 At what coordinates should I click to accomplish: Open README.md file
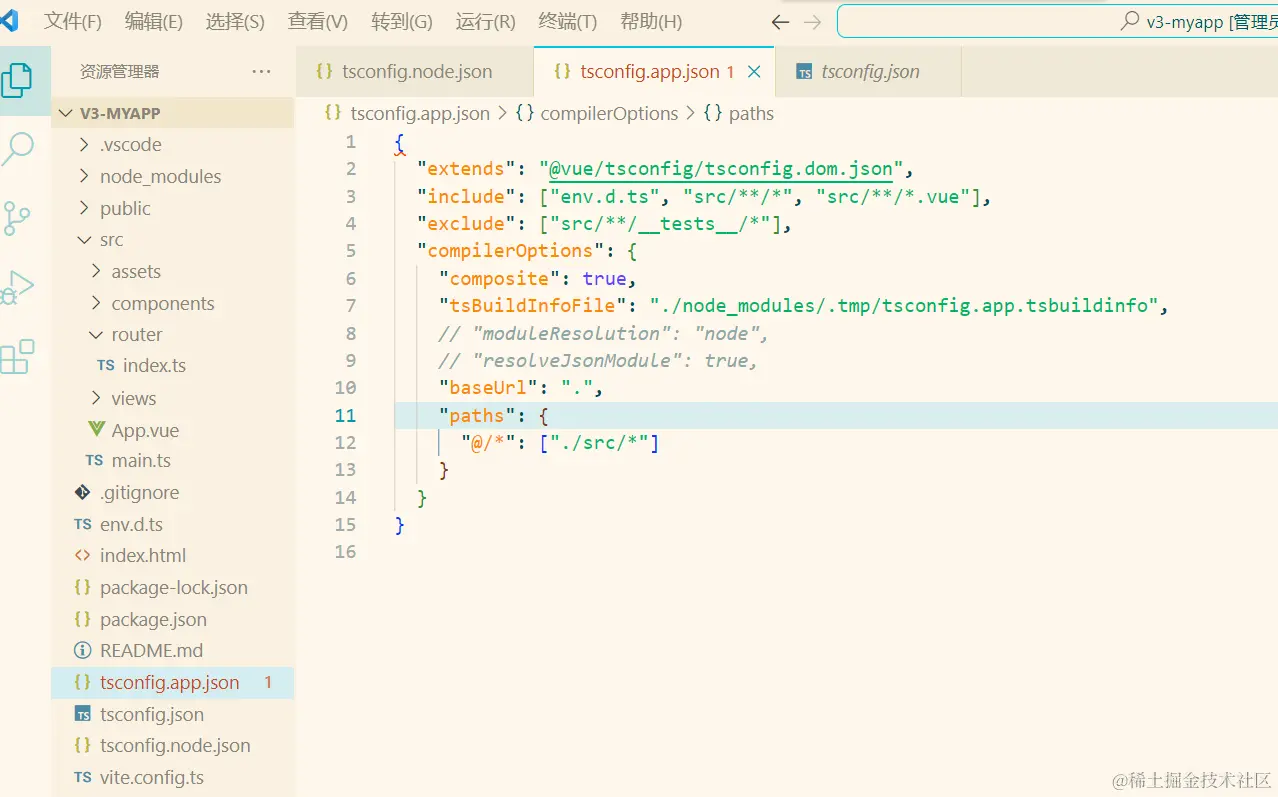click(x=173, y=650)
